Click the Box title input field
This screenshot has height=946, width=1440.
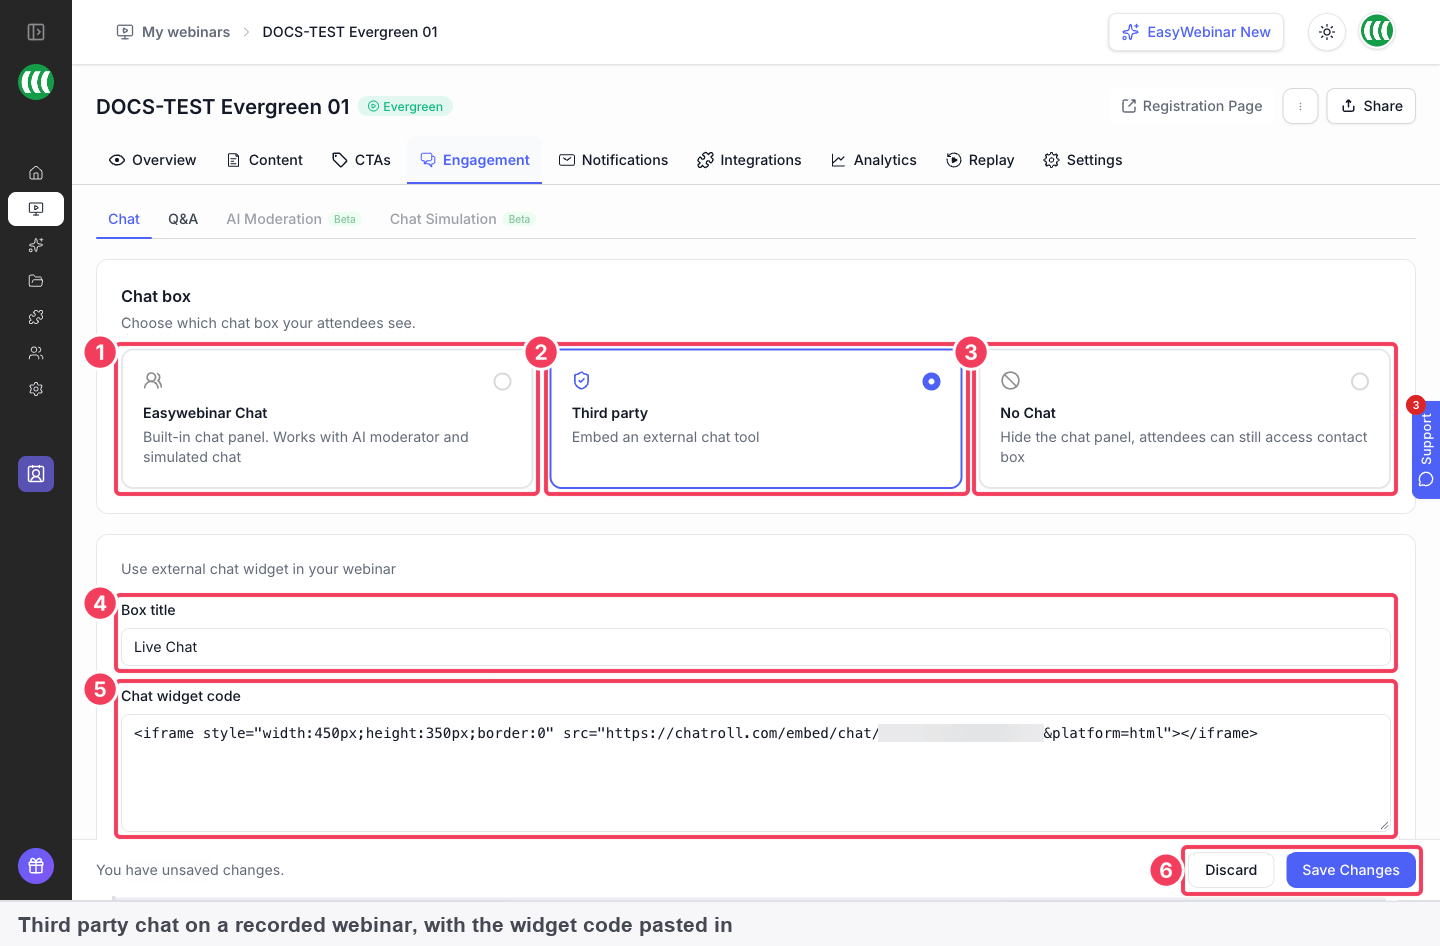click(x=756, y=647)
